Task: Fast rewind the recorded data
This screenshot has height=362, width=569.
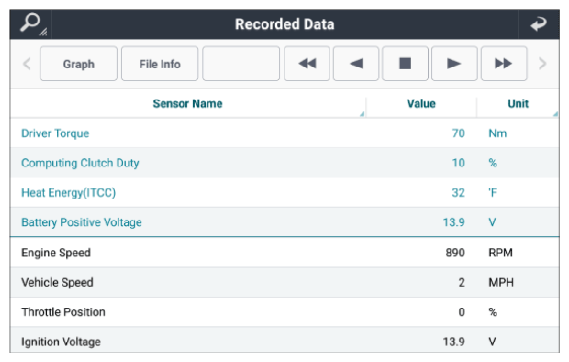Action: 307,63
